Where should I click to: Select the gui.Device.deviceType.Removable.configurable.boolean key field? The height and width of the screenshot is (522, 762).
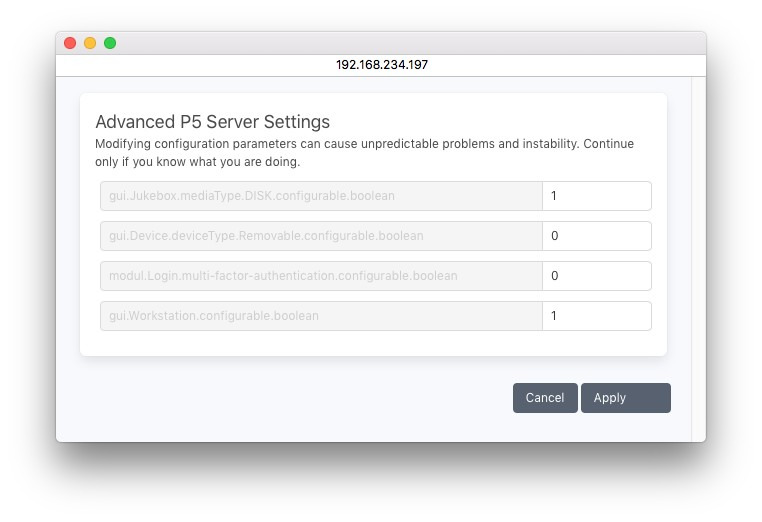321,236
